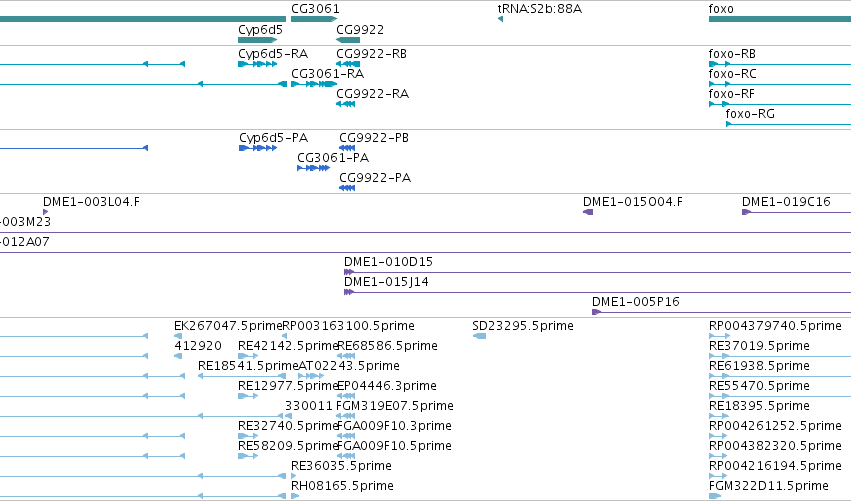
Task: Select the DME1-019C16 feature label
Action: pyautogui.click(x=786, y=202)
